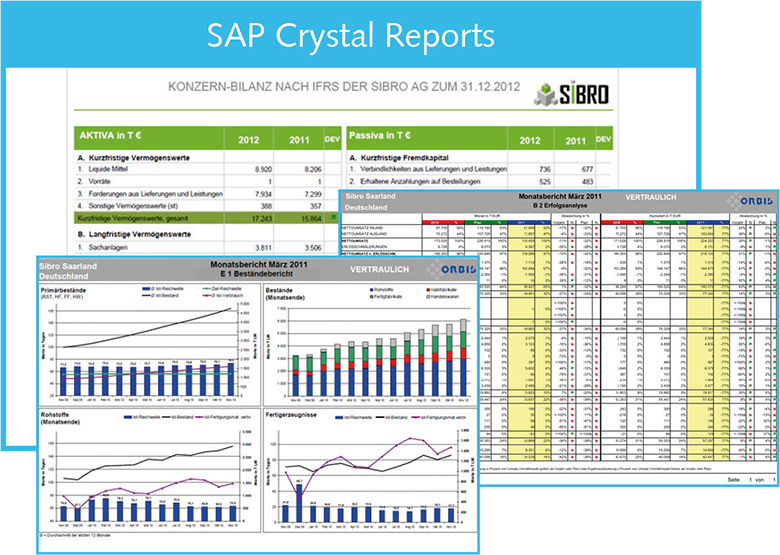780x555 pixels.
Task: Click the blue 'Rohstoffe' legend swatch in Bestände chart
Action: click(372, 289)
